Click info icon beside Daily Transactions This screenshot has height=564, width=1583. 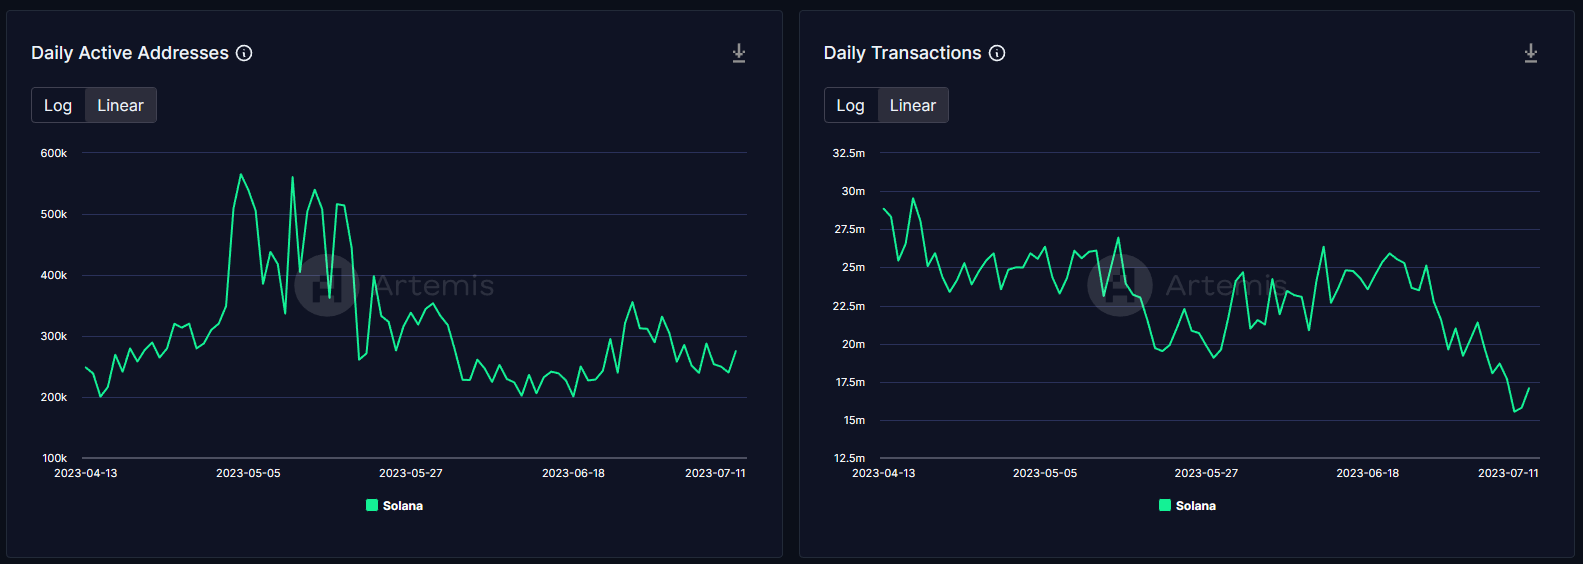coord(997,53)
